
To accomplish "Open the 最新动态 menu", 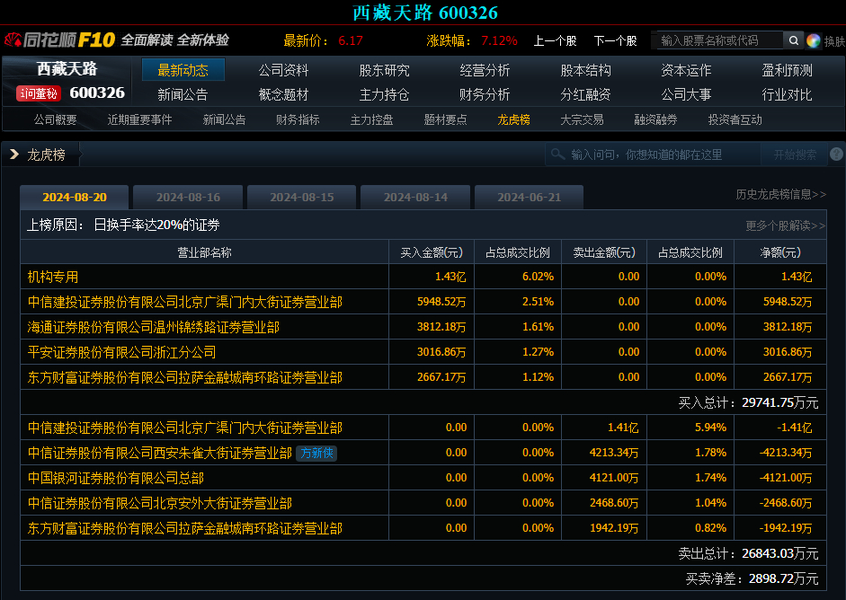I will pyautogui.click(x=183, y=70).
